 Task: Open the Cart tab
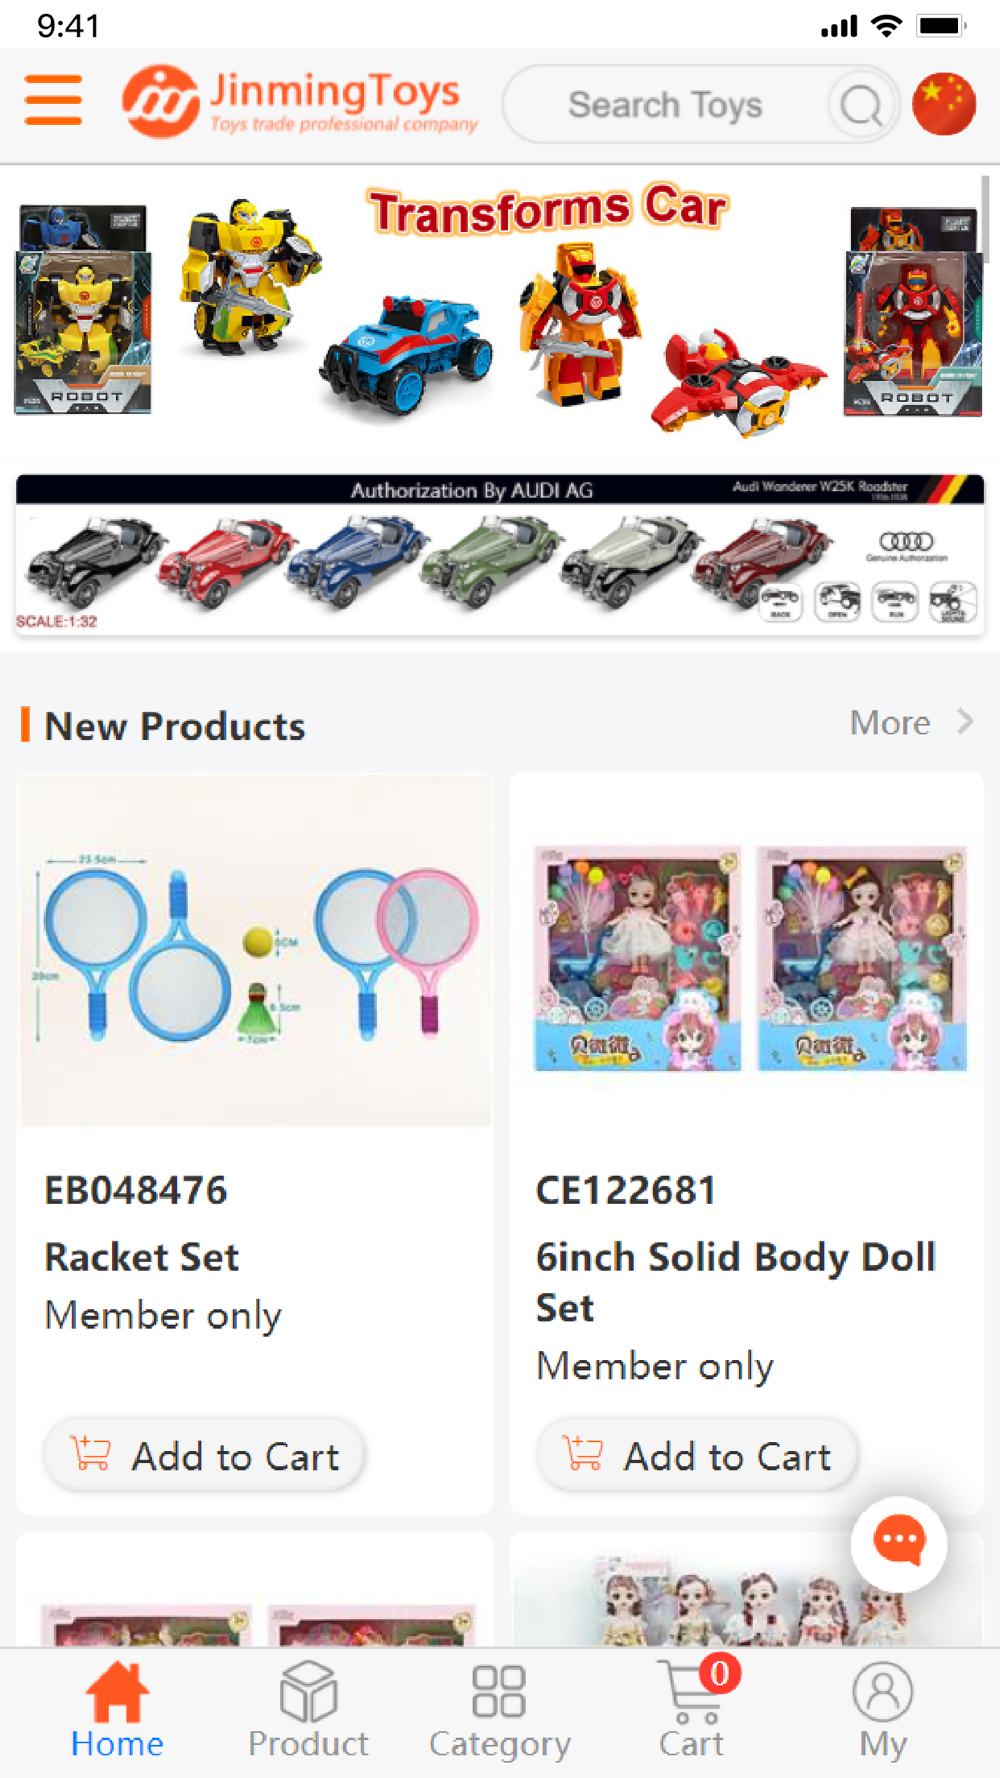[x=691, y=1711]
